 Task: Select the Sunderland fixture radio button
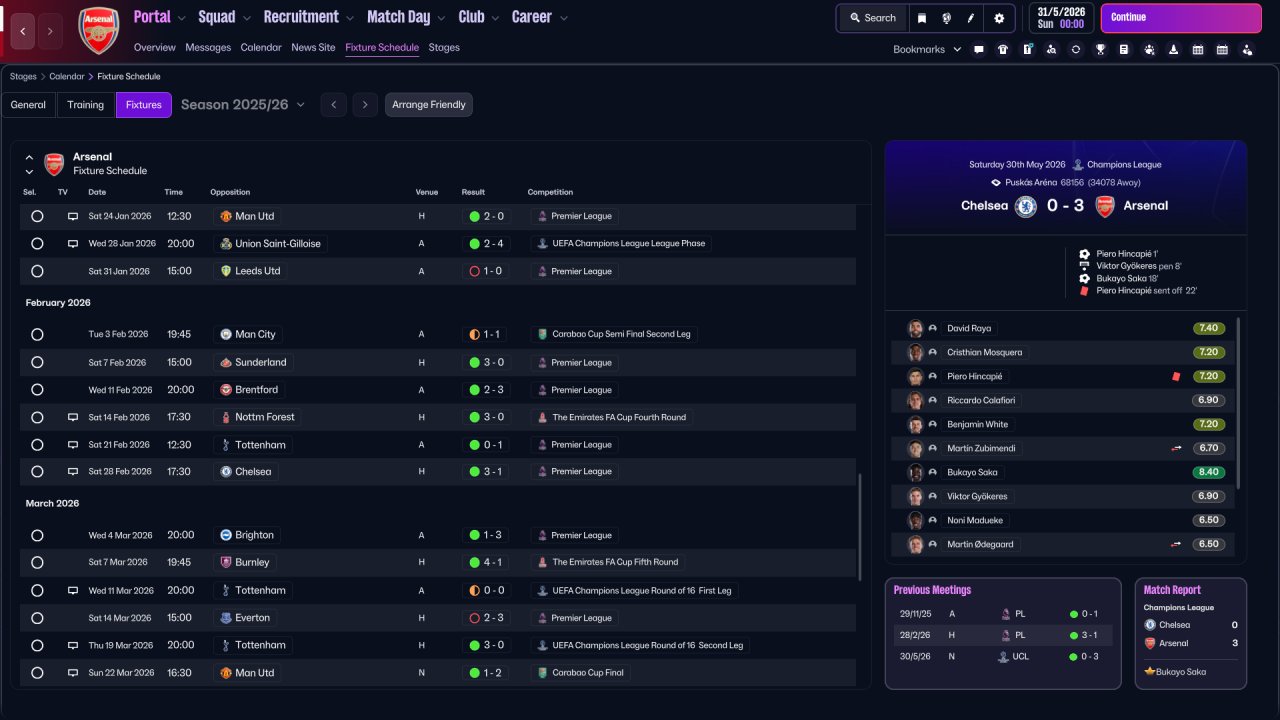click(37, 362)
